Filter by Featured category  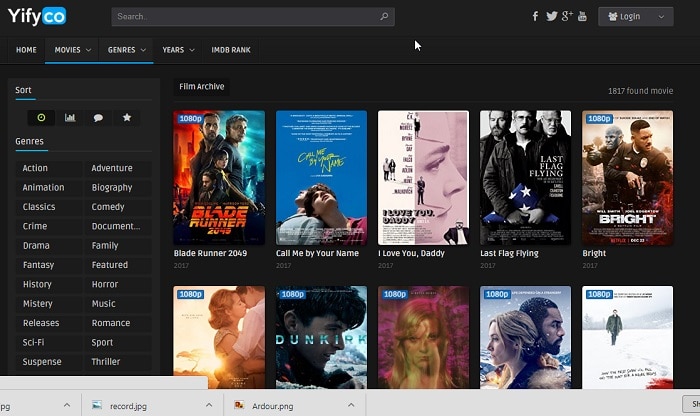pos(118,265)
